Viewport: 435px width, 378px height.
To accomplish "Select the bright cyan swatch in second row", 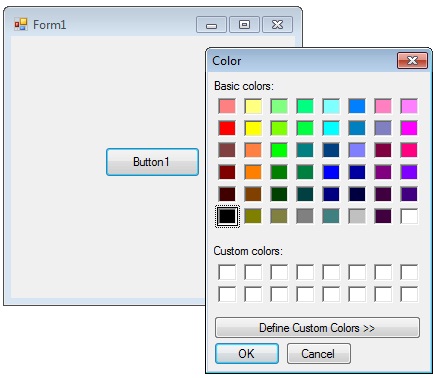I will [x=331, y=128].
